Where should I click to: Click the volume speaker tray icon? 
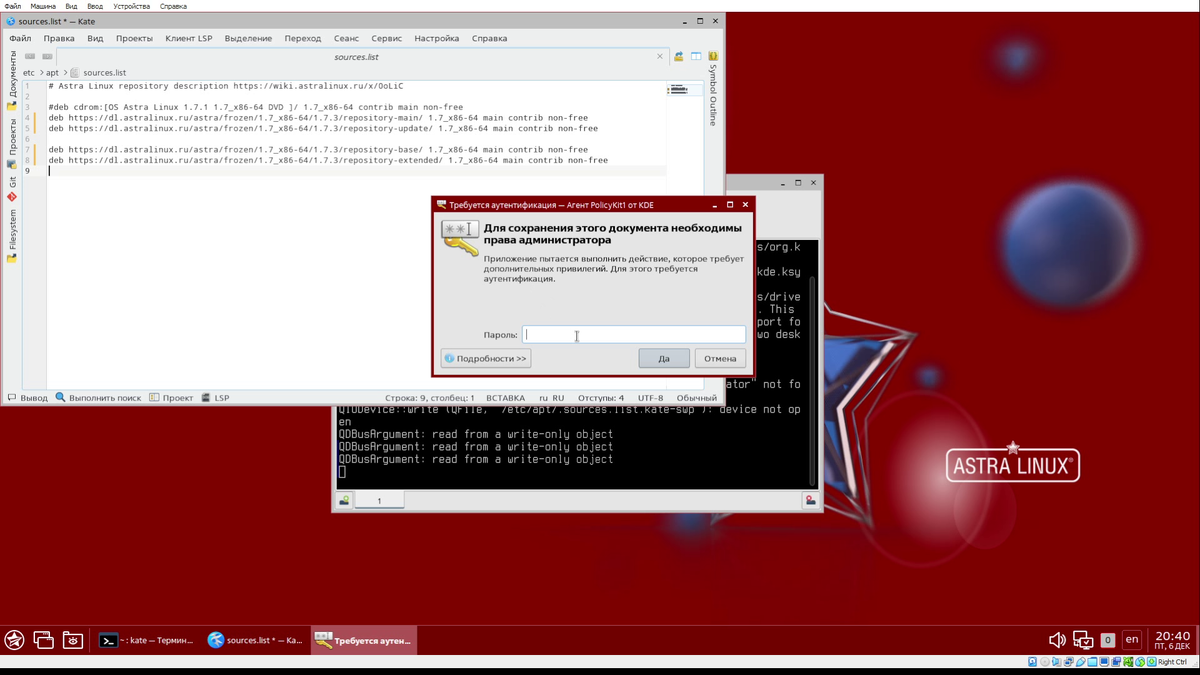(1057, 640)
